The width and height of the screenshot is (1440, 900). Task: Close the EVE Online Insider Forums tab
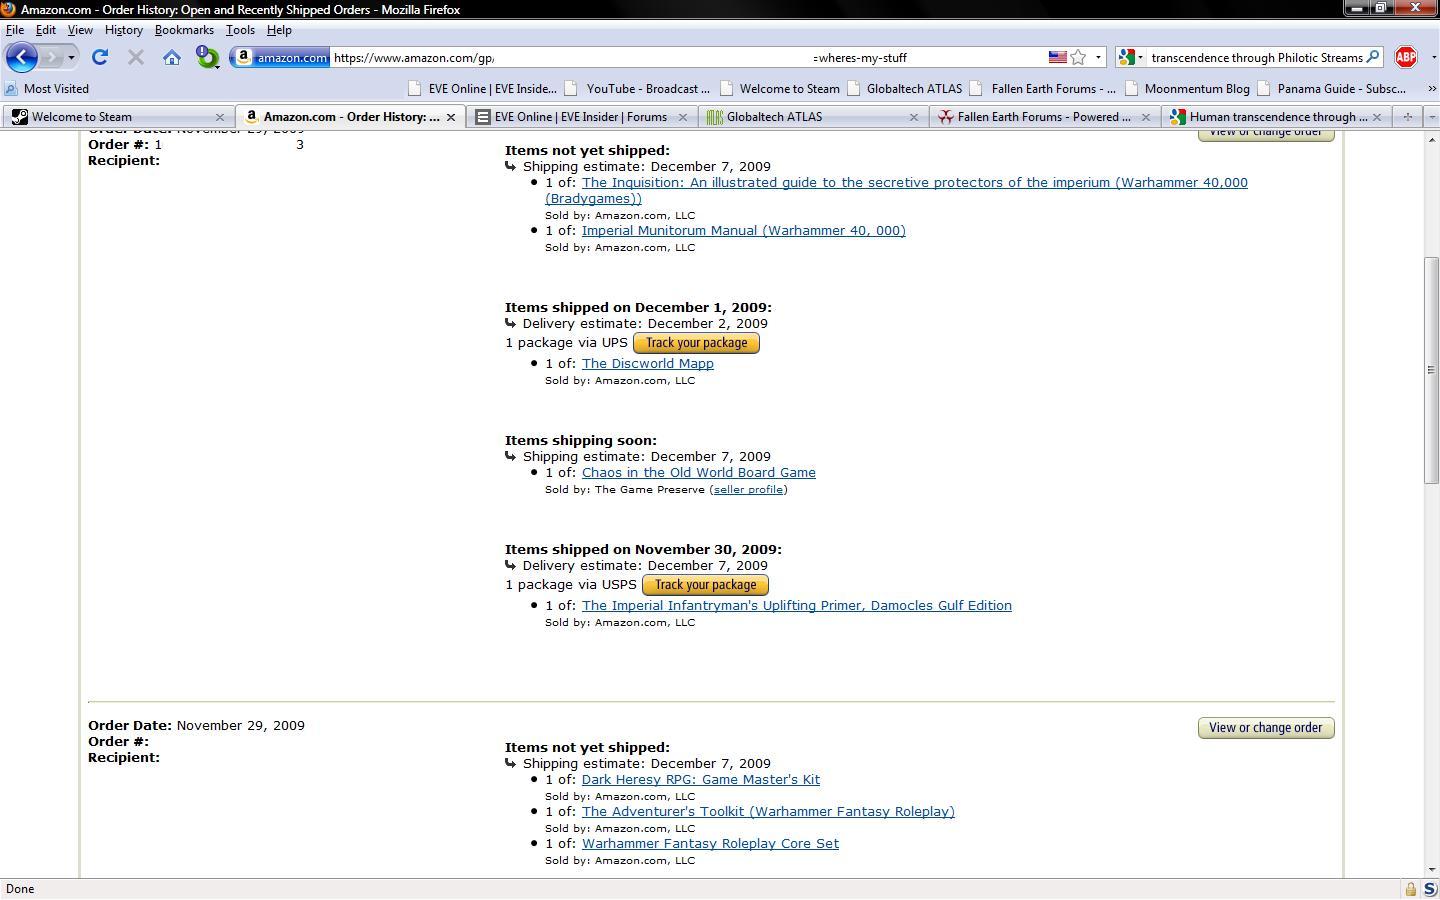coord(683,117)
